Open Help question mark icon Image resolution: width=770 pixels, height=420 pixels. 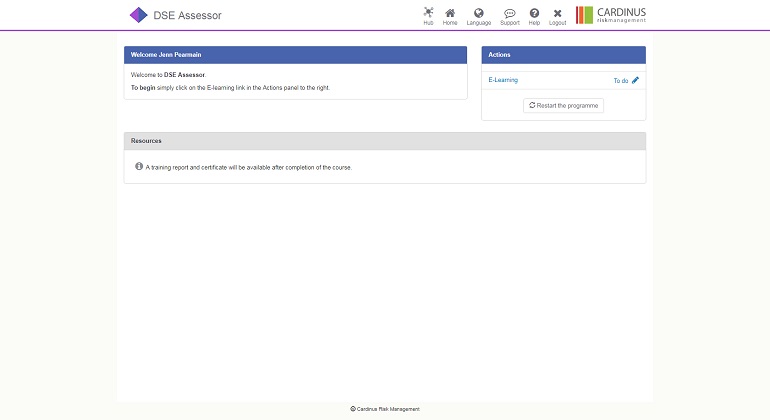[x=534, y=13]
